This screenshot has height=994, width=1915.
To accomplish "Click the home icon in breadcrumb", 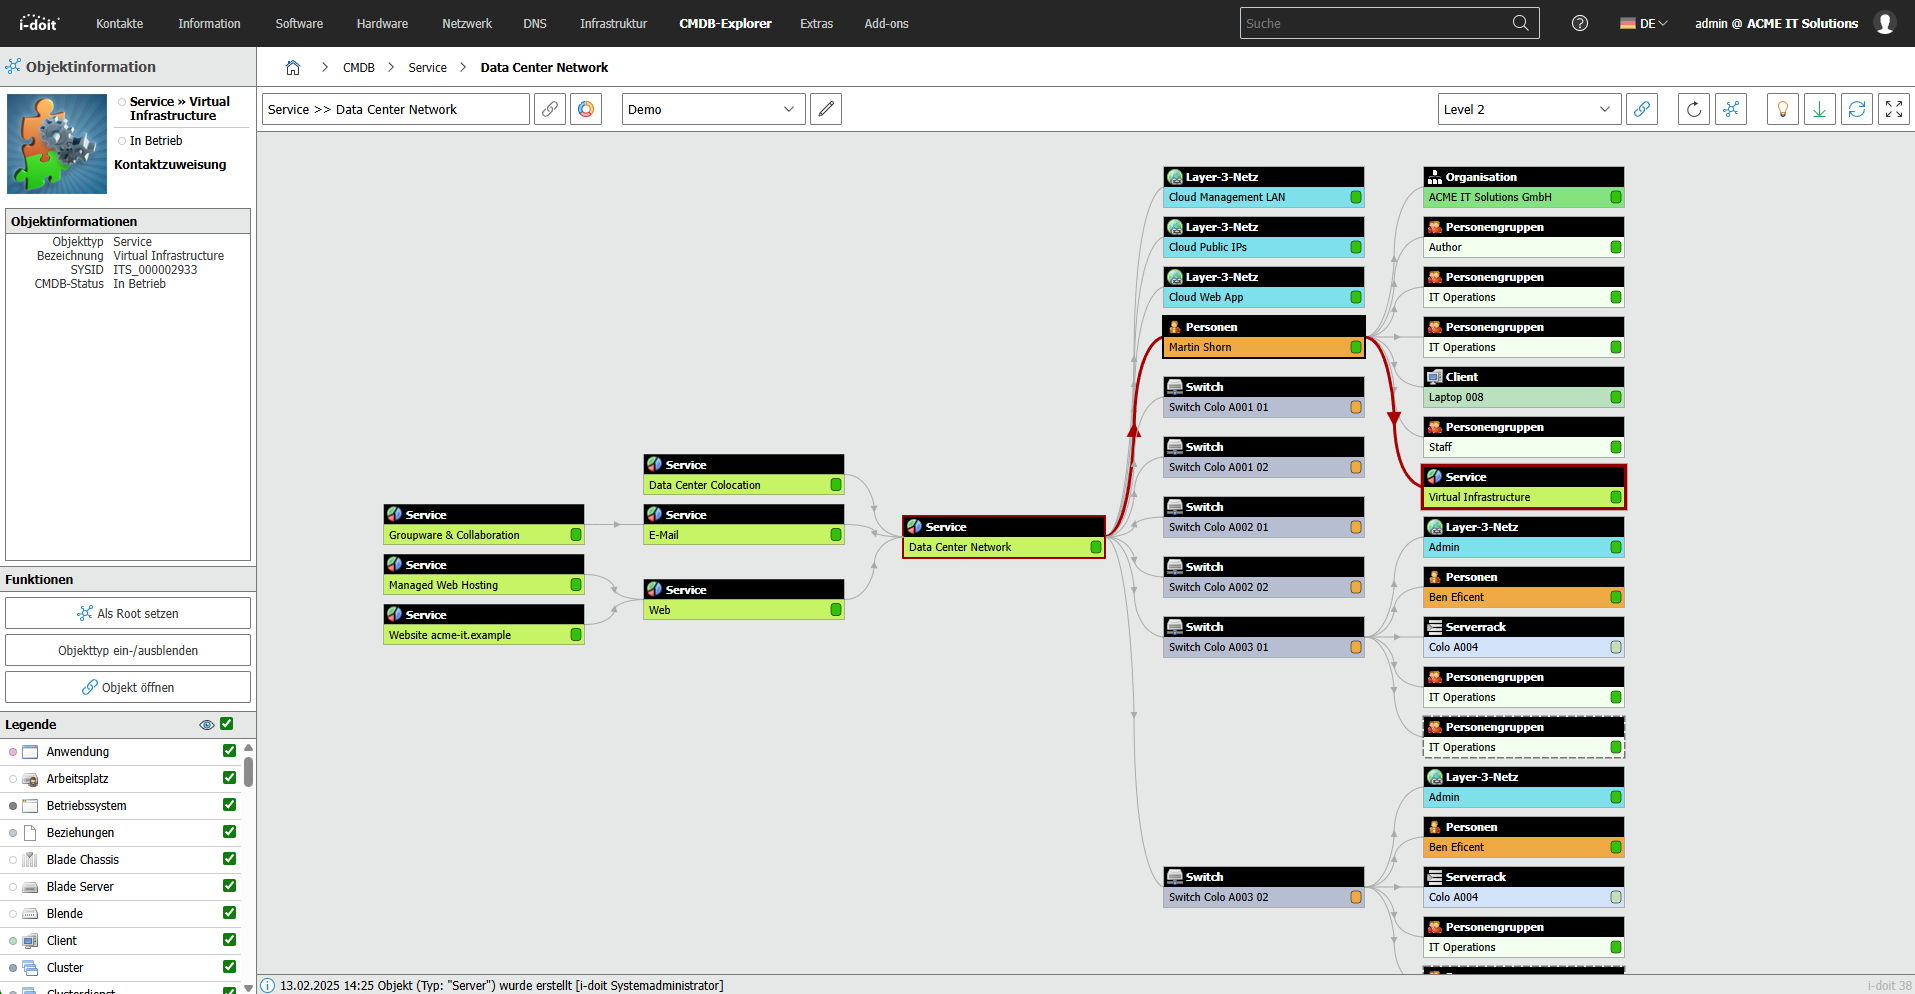I will coord(293,68).
